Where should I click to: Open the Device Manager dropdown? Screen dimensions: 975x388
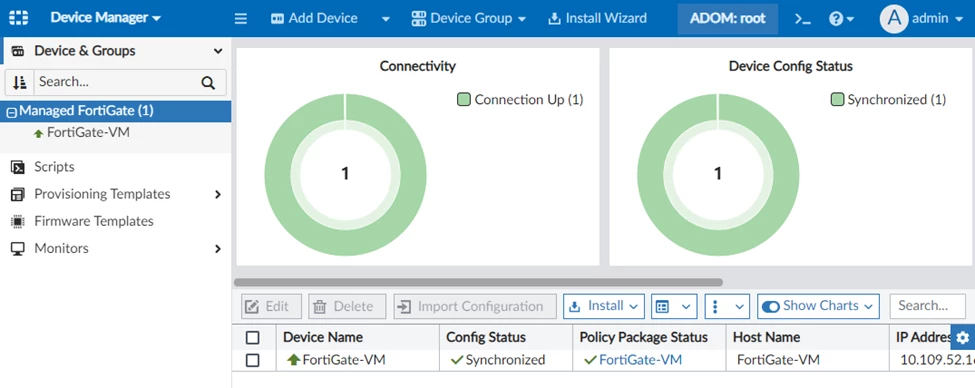[x=105, y=18]
